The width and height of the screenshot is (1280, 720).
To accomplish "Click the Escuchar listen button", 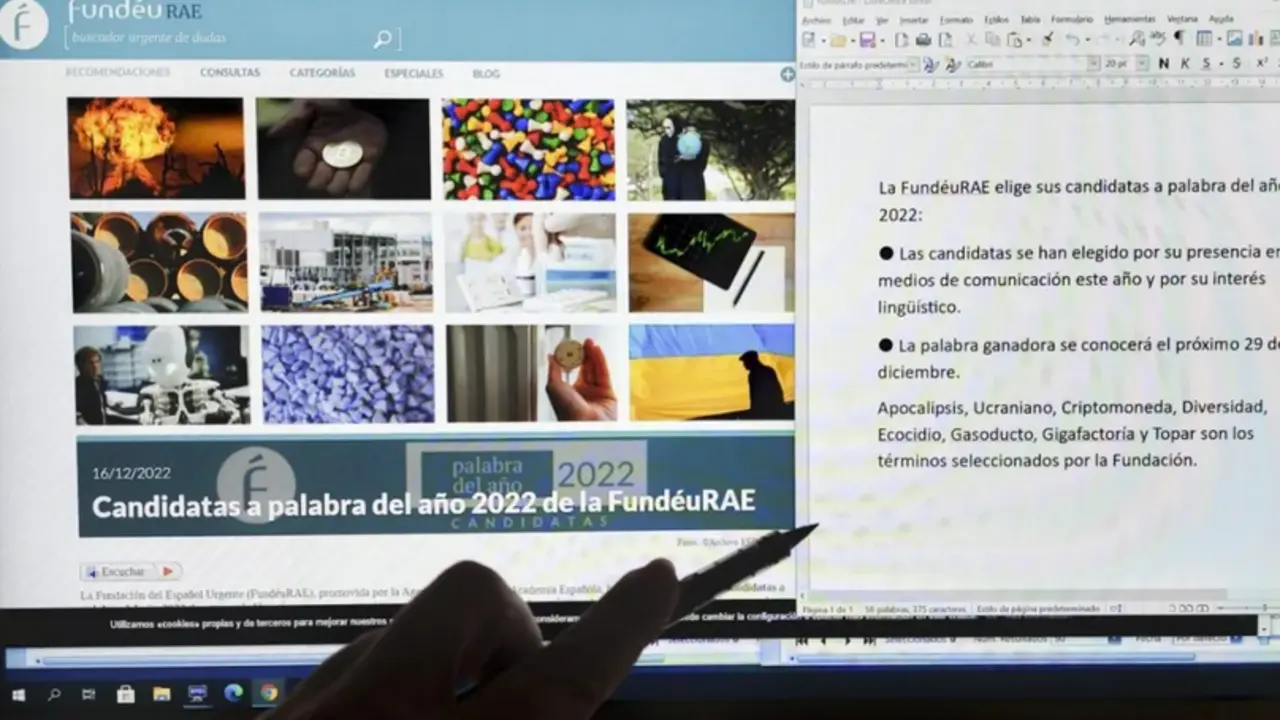I will [131, 571].
